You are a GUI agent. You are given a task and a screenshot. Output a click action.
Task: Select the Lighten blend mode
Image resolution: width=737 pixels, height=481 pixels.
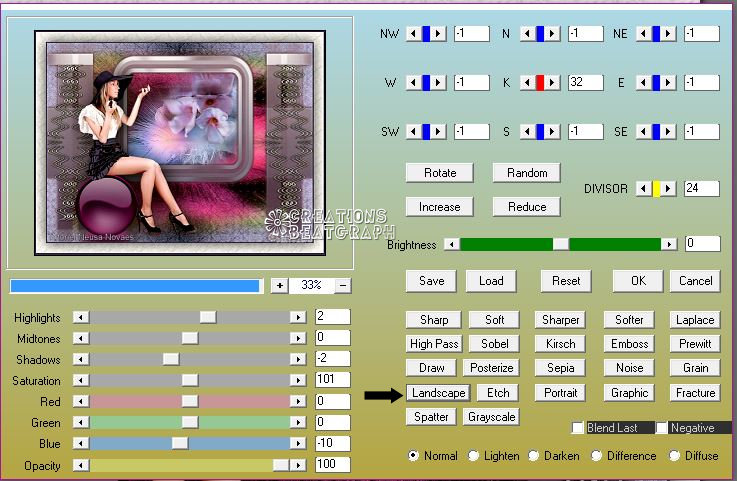point(473,456)
